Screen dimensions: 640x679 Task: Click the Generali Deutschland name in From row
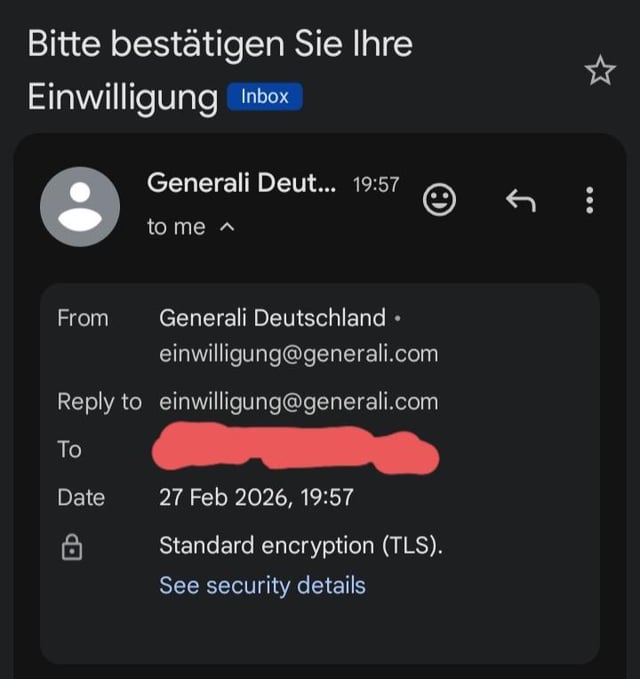click(x=272, y=318)
